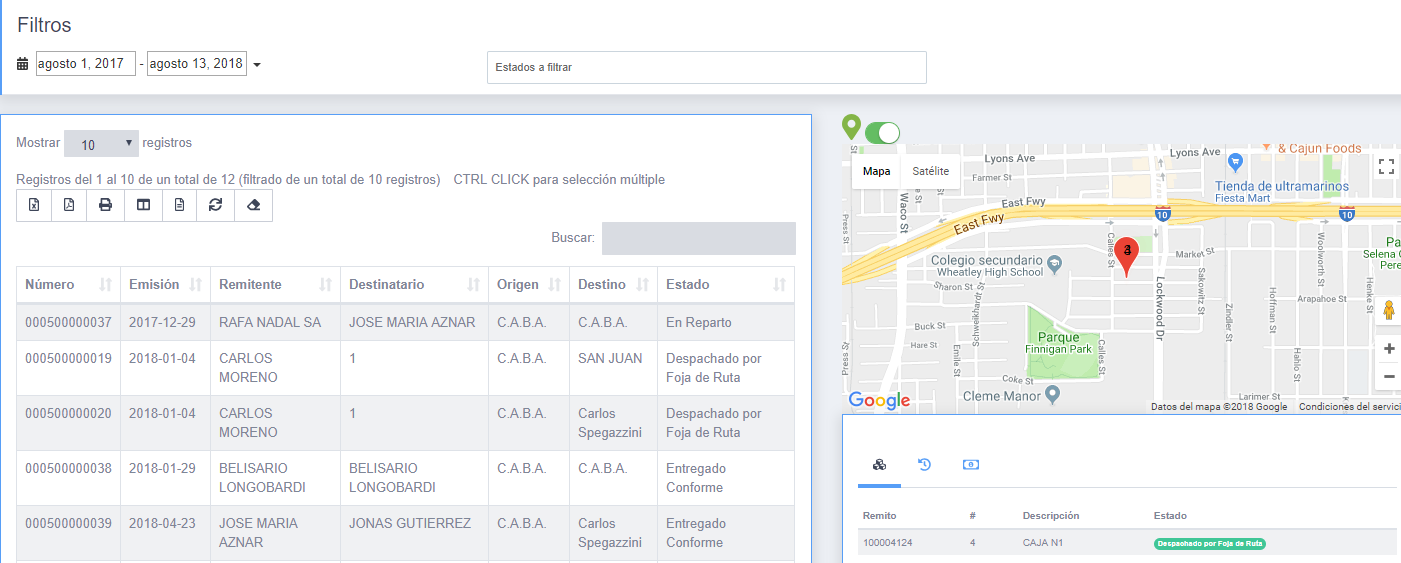Toggle the green map marker switch
1401x563 pixels.
coord(882,132)
